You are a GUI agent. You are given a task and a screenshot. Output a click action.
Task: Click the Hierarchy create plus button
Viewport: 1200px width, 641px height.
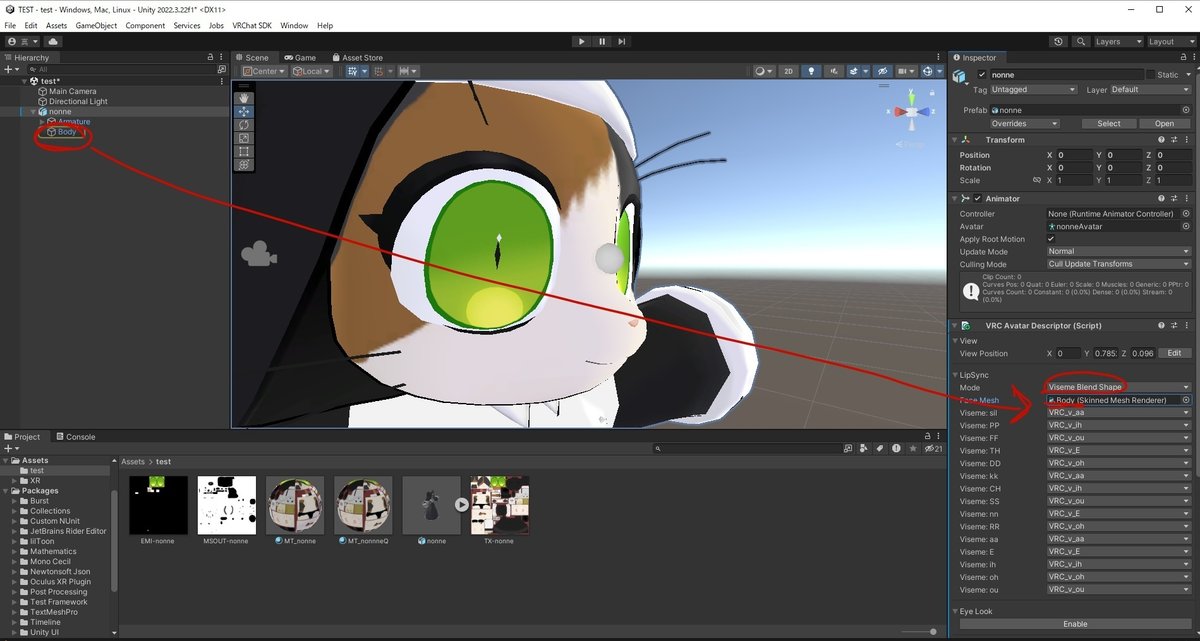pos(9,70)
